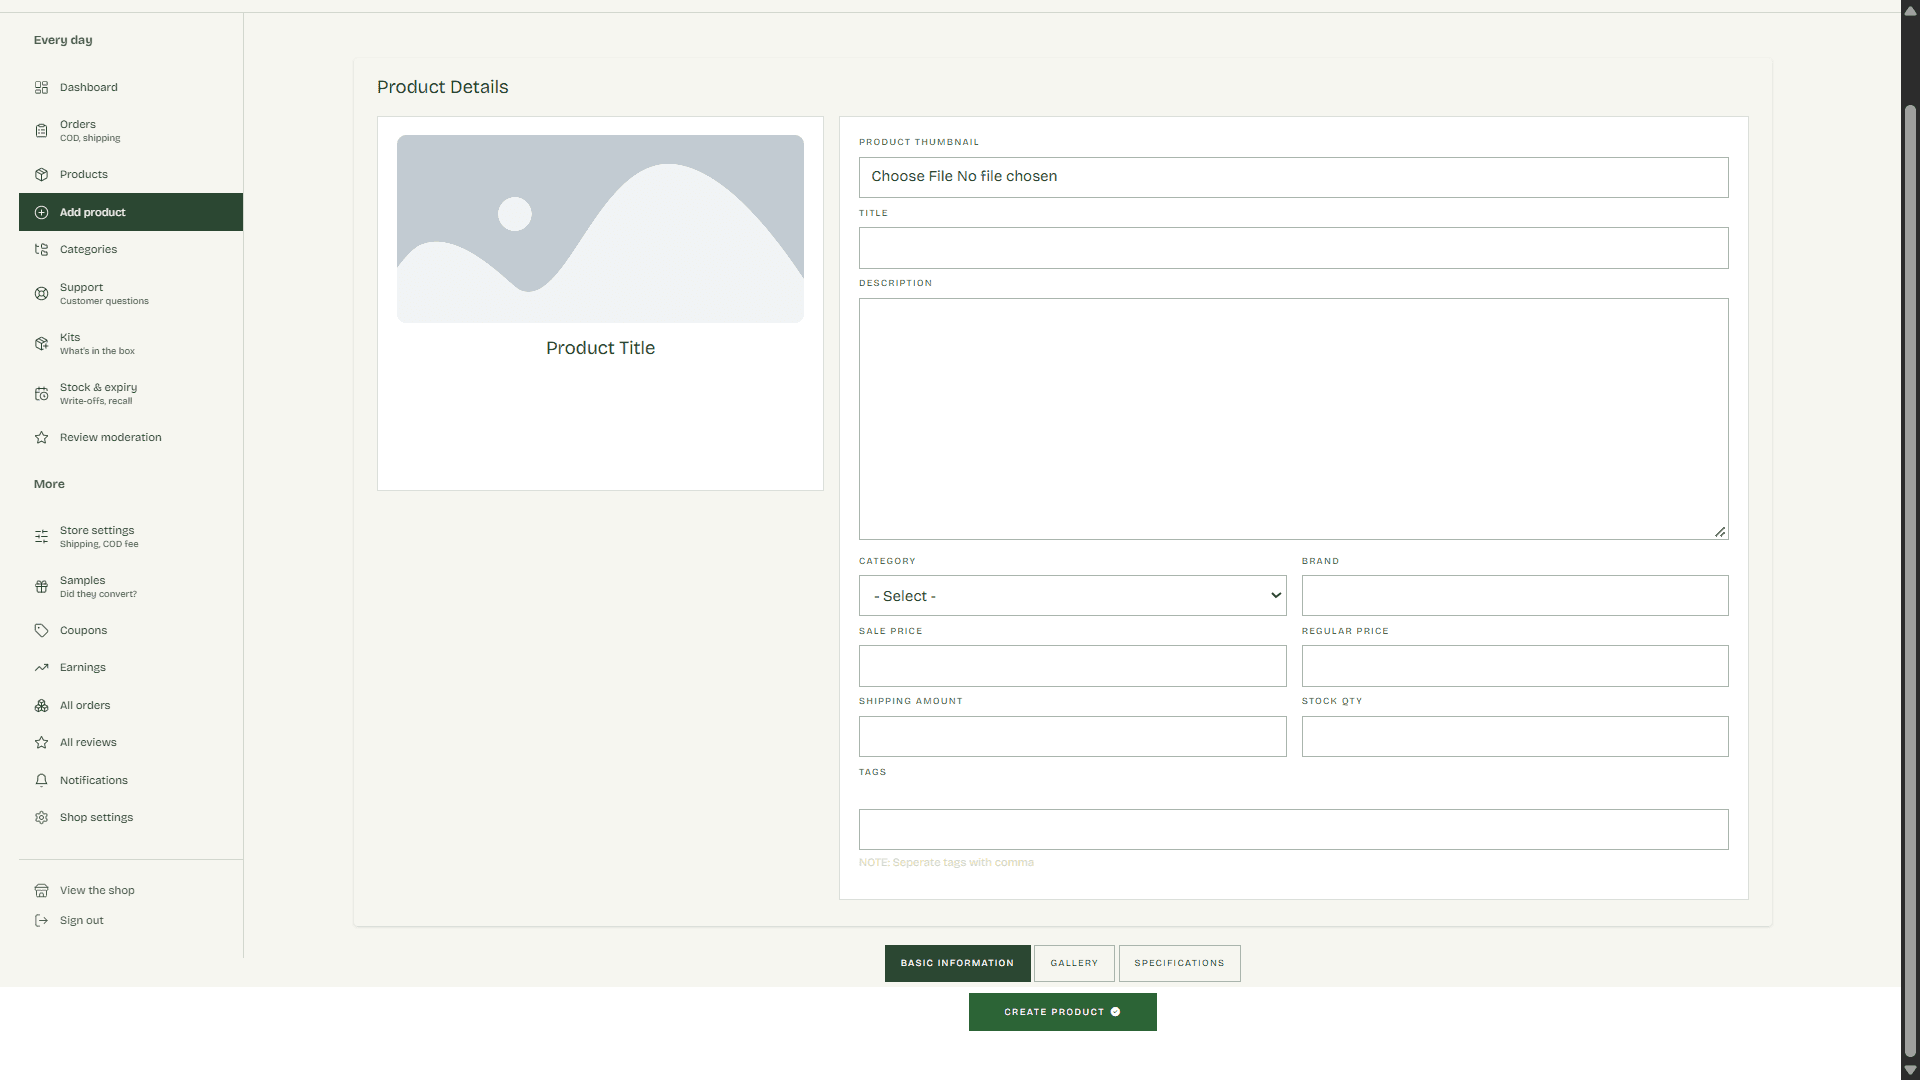Open the Category select dropdown

click(x=1072, y=596)
